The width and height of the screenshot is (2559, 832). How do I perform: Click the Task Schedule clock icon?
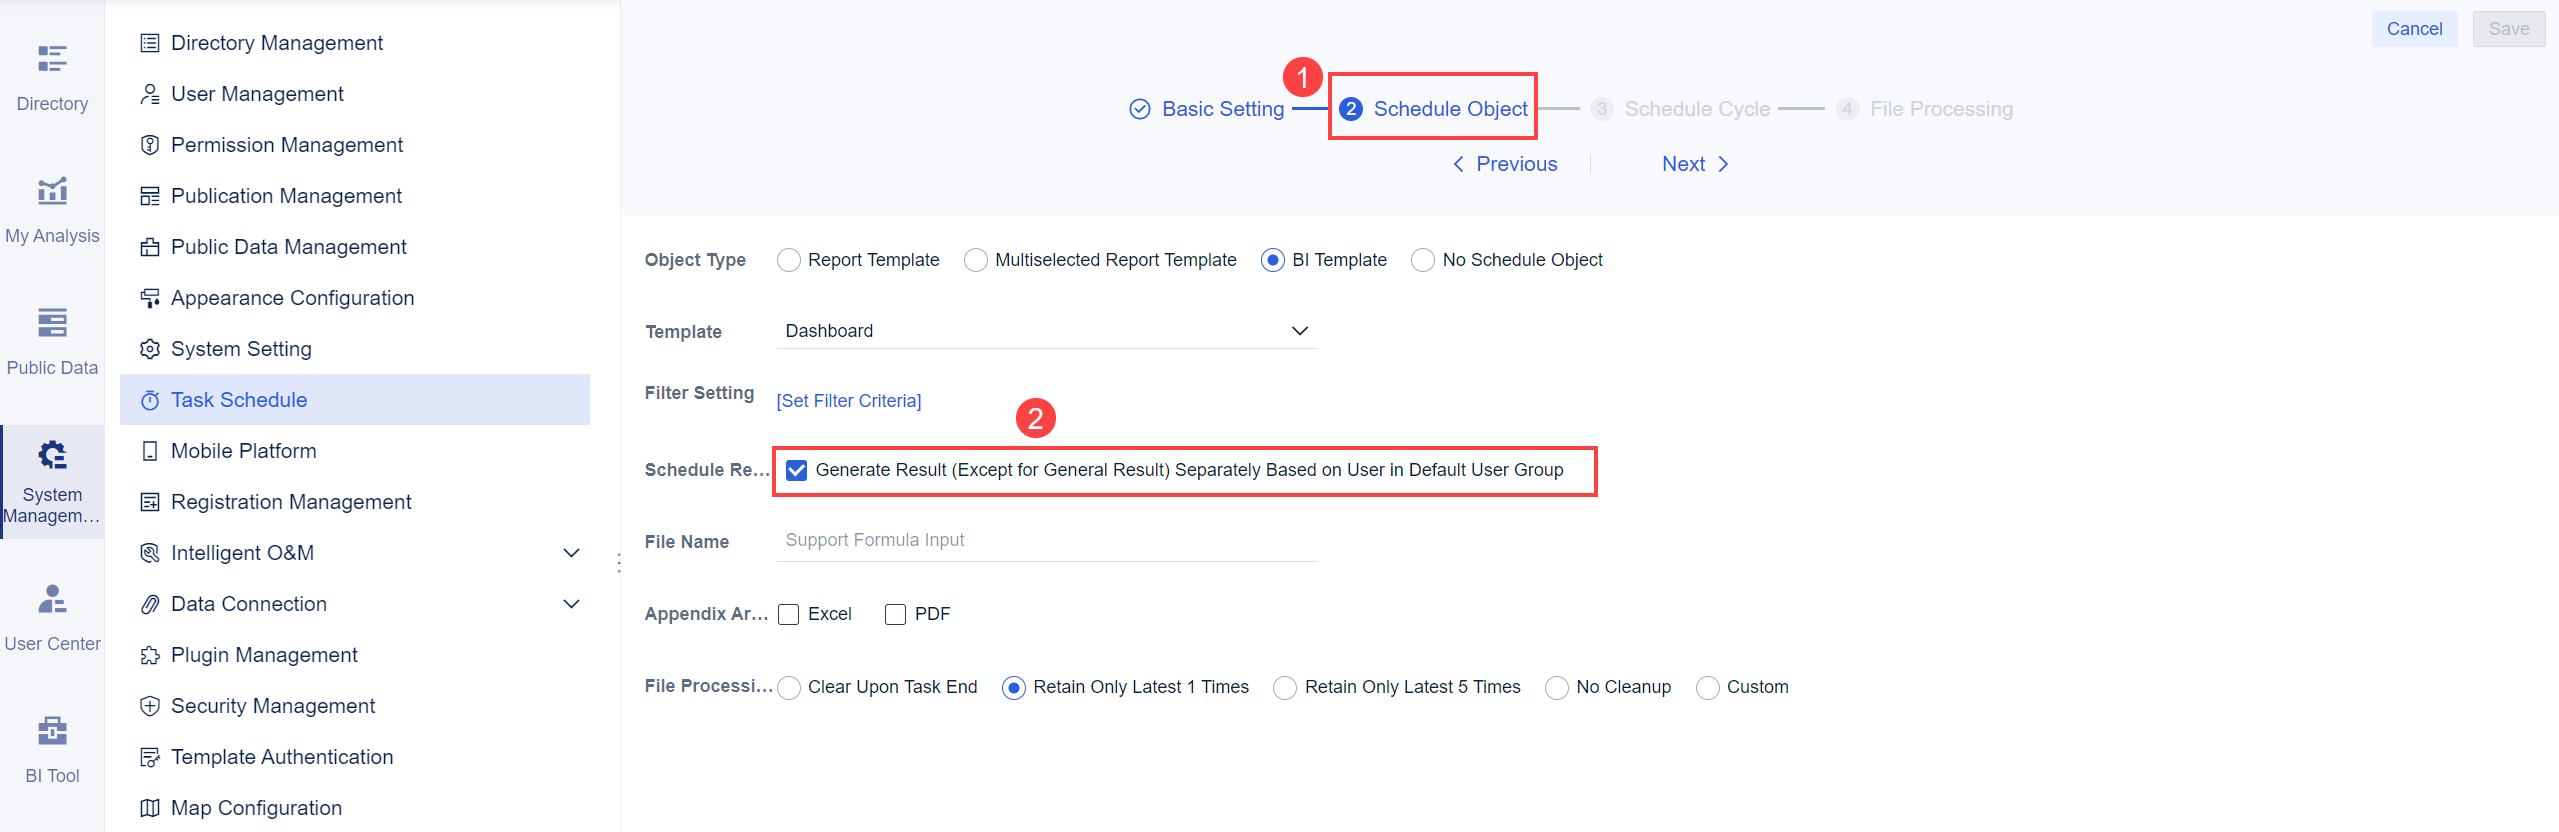pyautogui.click(x=150, y=400)
